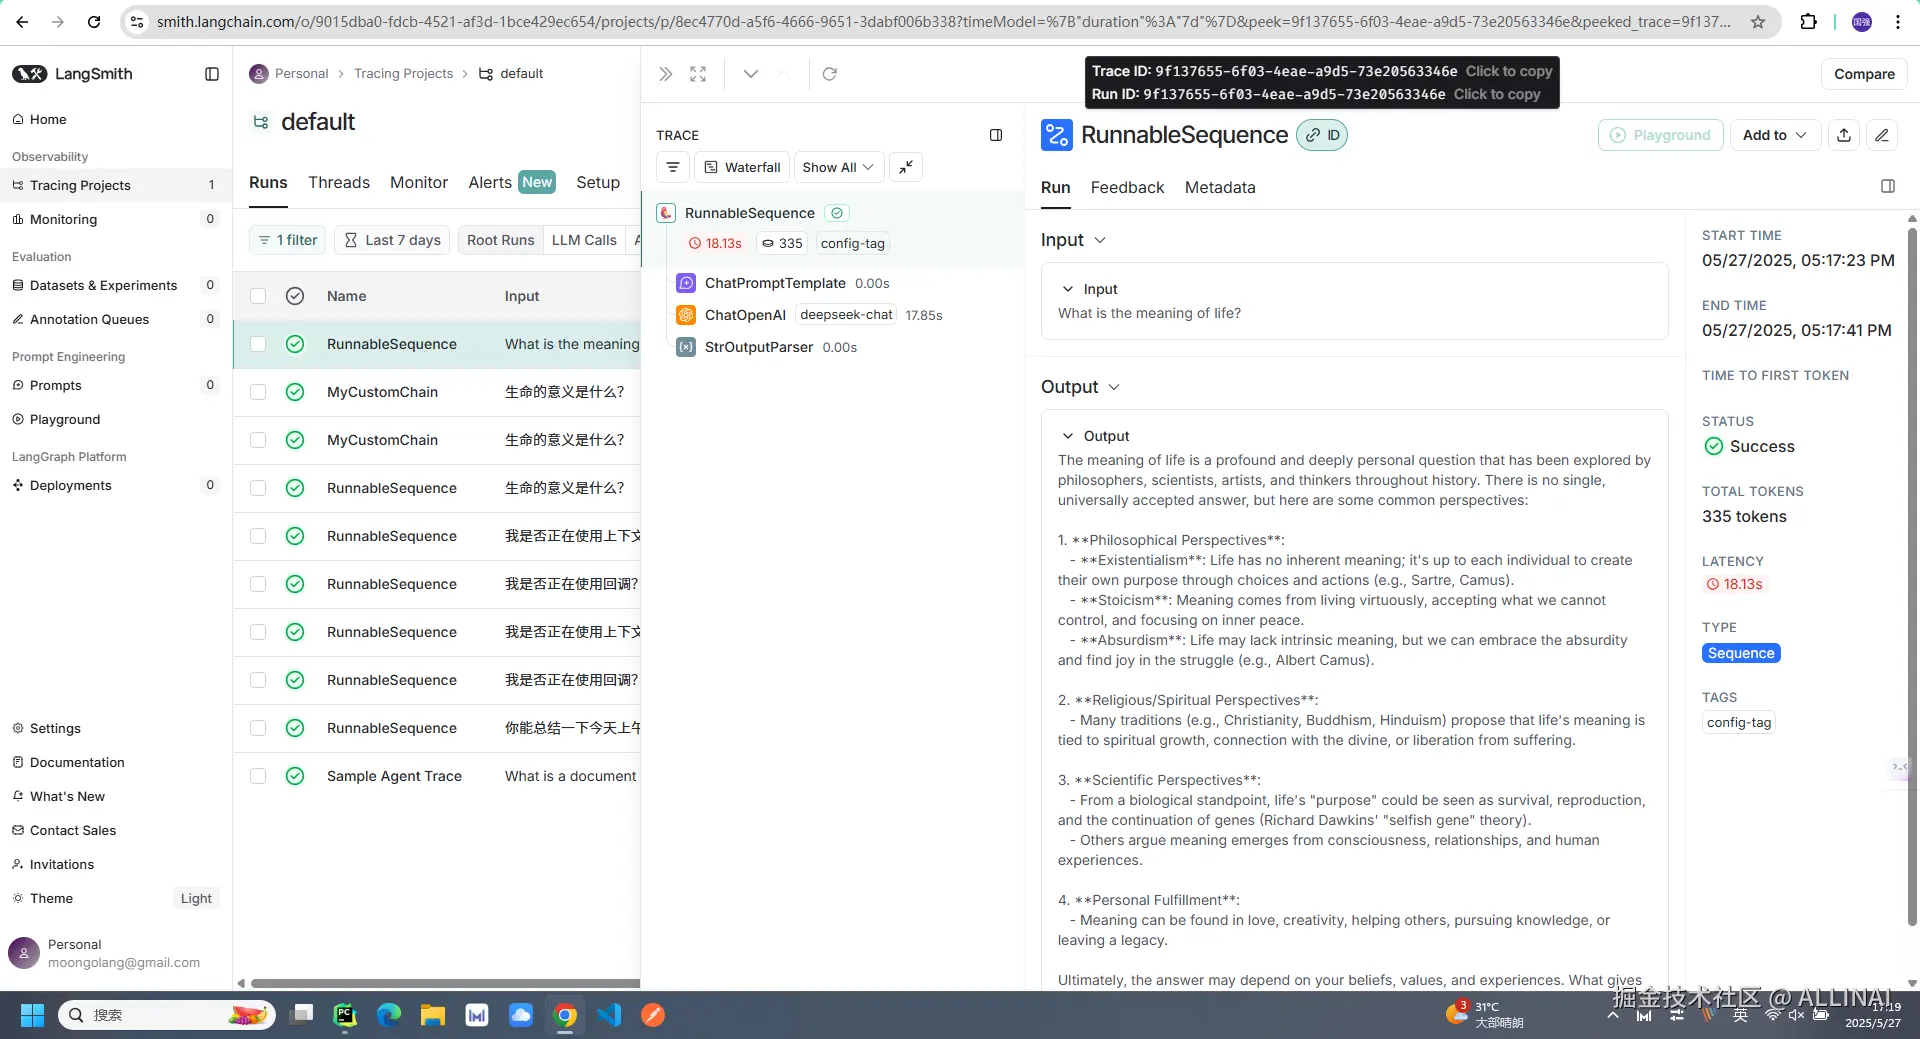Edit the run with pencil icon
The image size is (1920, 1039).
pos(1882,135)
